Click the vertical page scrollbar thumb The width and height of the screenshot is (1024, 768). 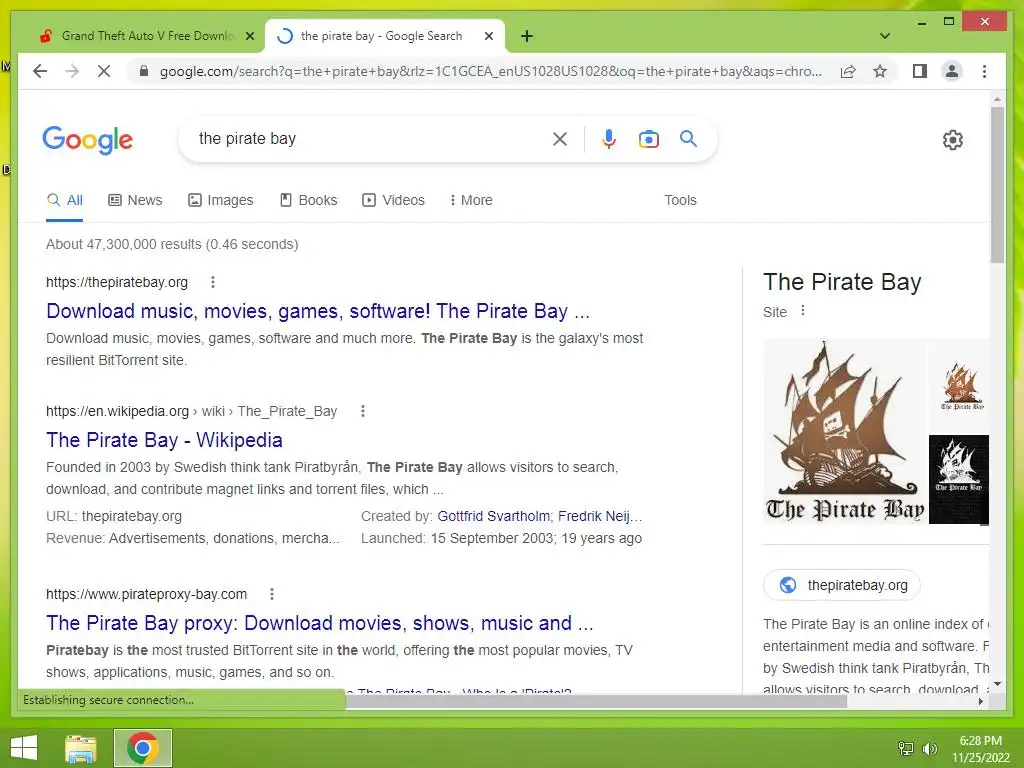997,185
